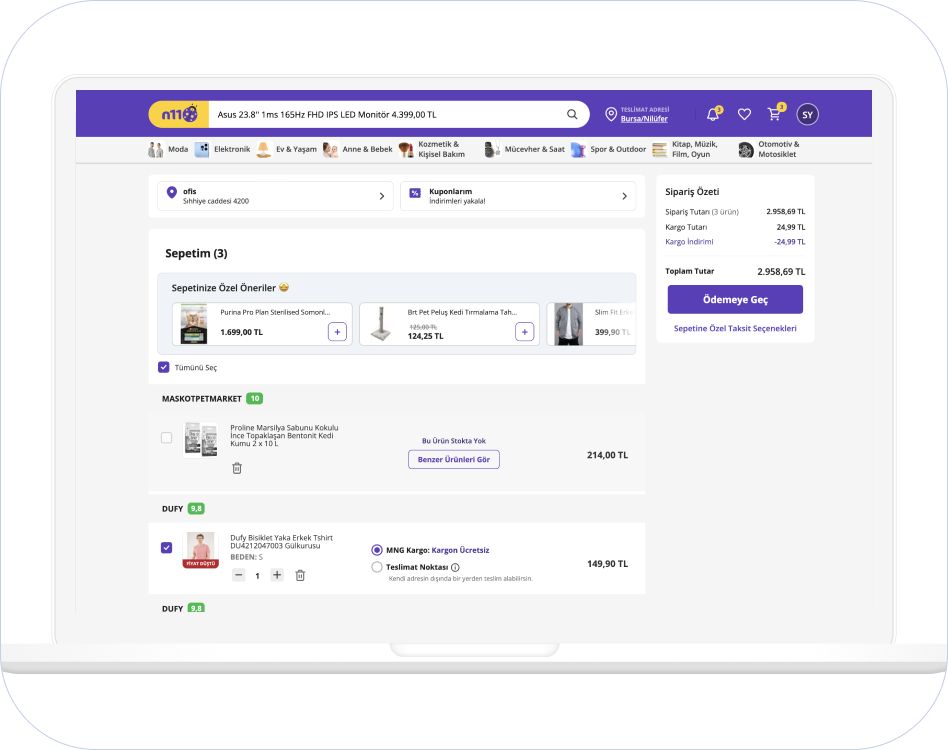Click the search input field
This screenshot has height=750, width=948.
pyautogui.click(x=387, y=114)
